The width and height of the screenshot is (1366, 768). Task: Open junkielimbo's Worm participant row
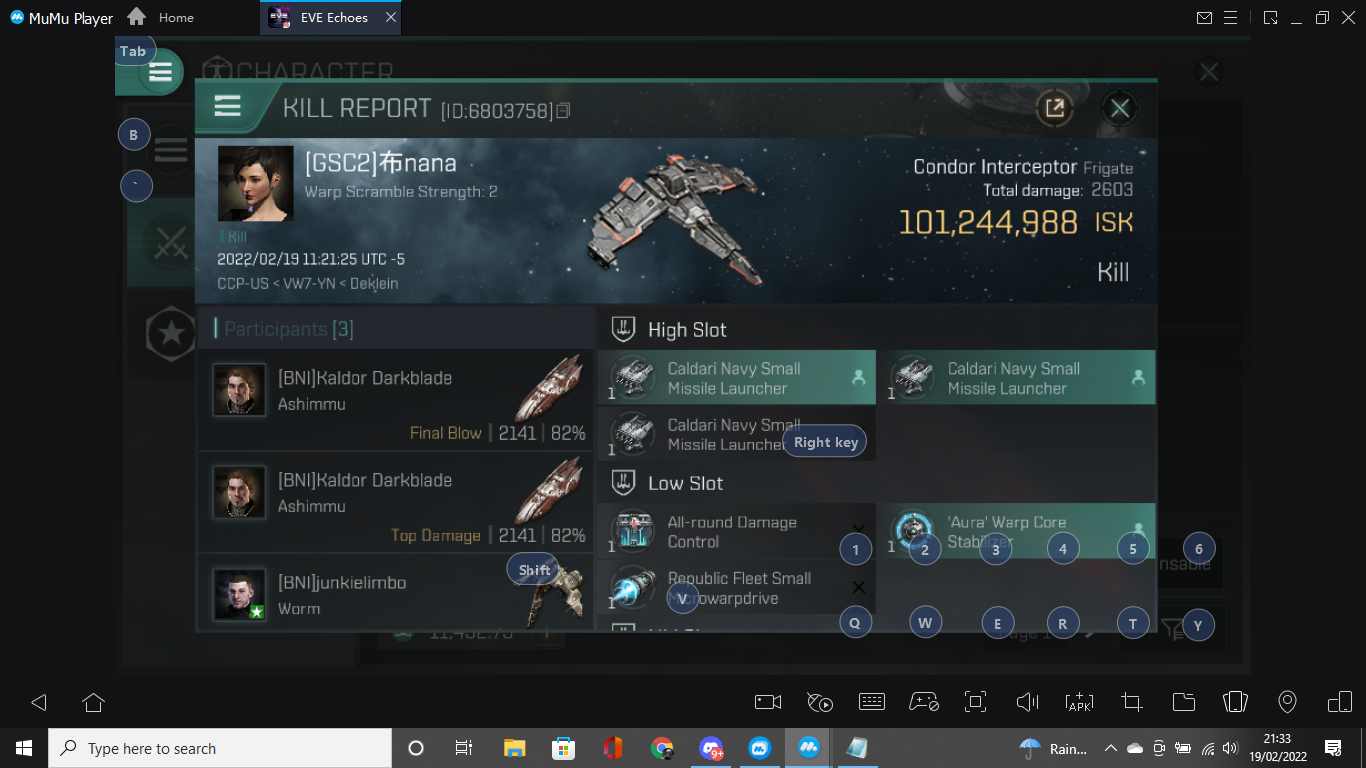point(396,593)
